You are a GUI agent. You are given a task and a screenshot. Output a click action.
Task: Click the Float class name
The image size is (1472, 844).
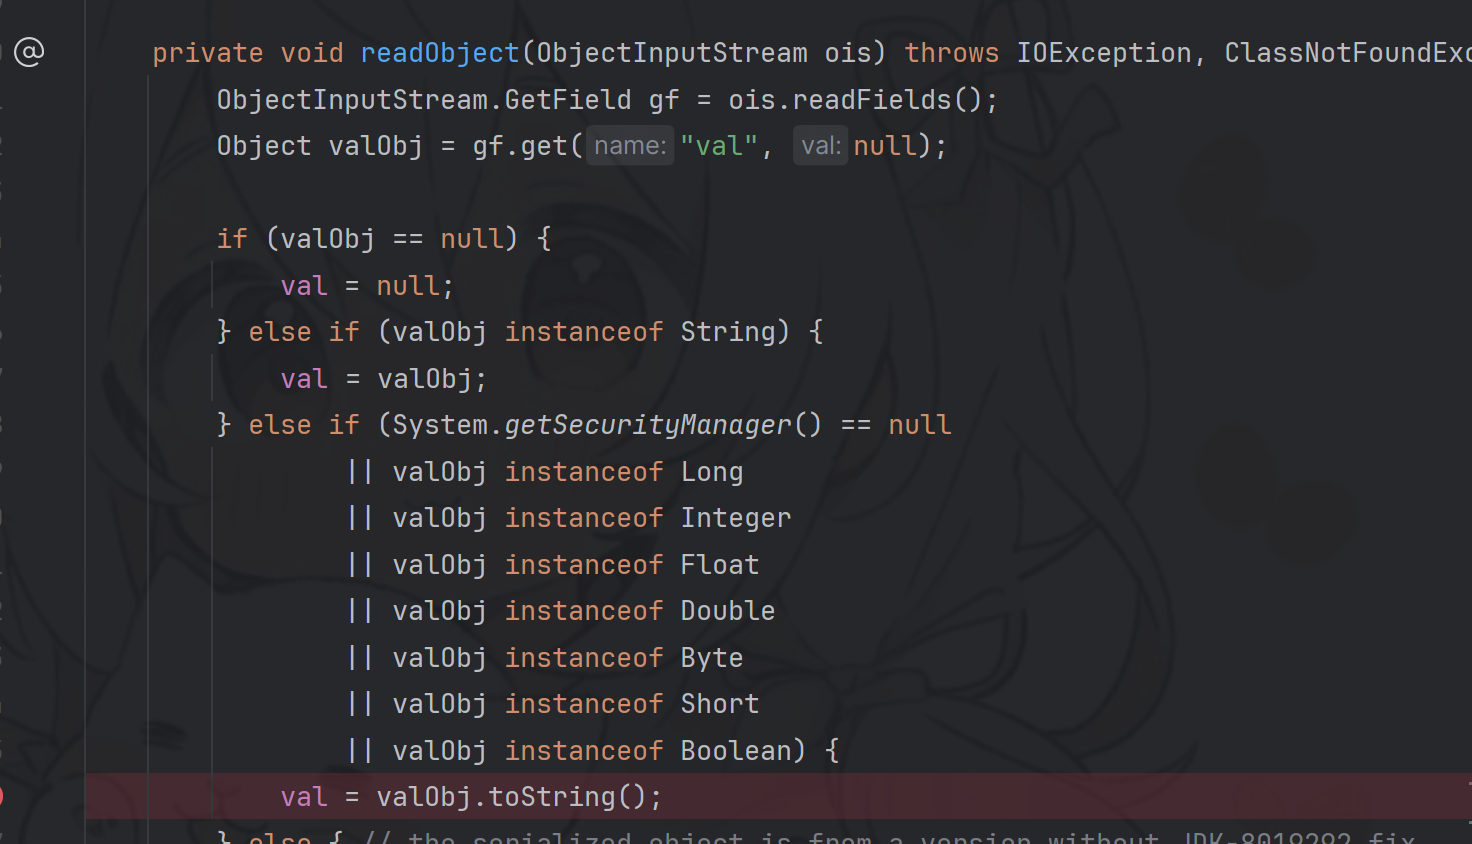pos(719,565)
